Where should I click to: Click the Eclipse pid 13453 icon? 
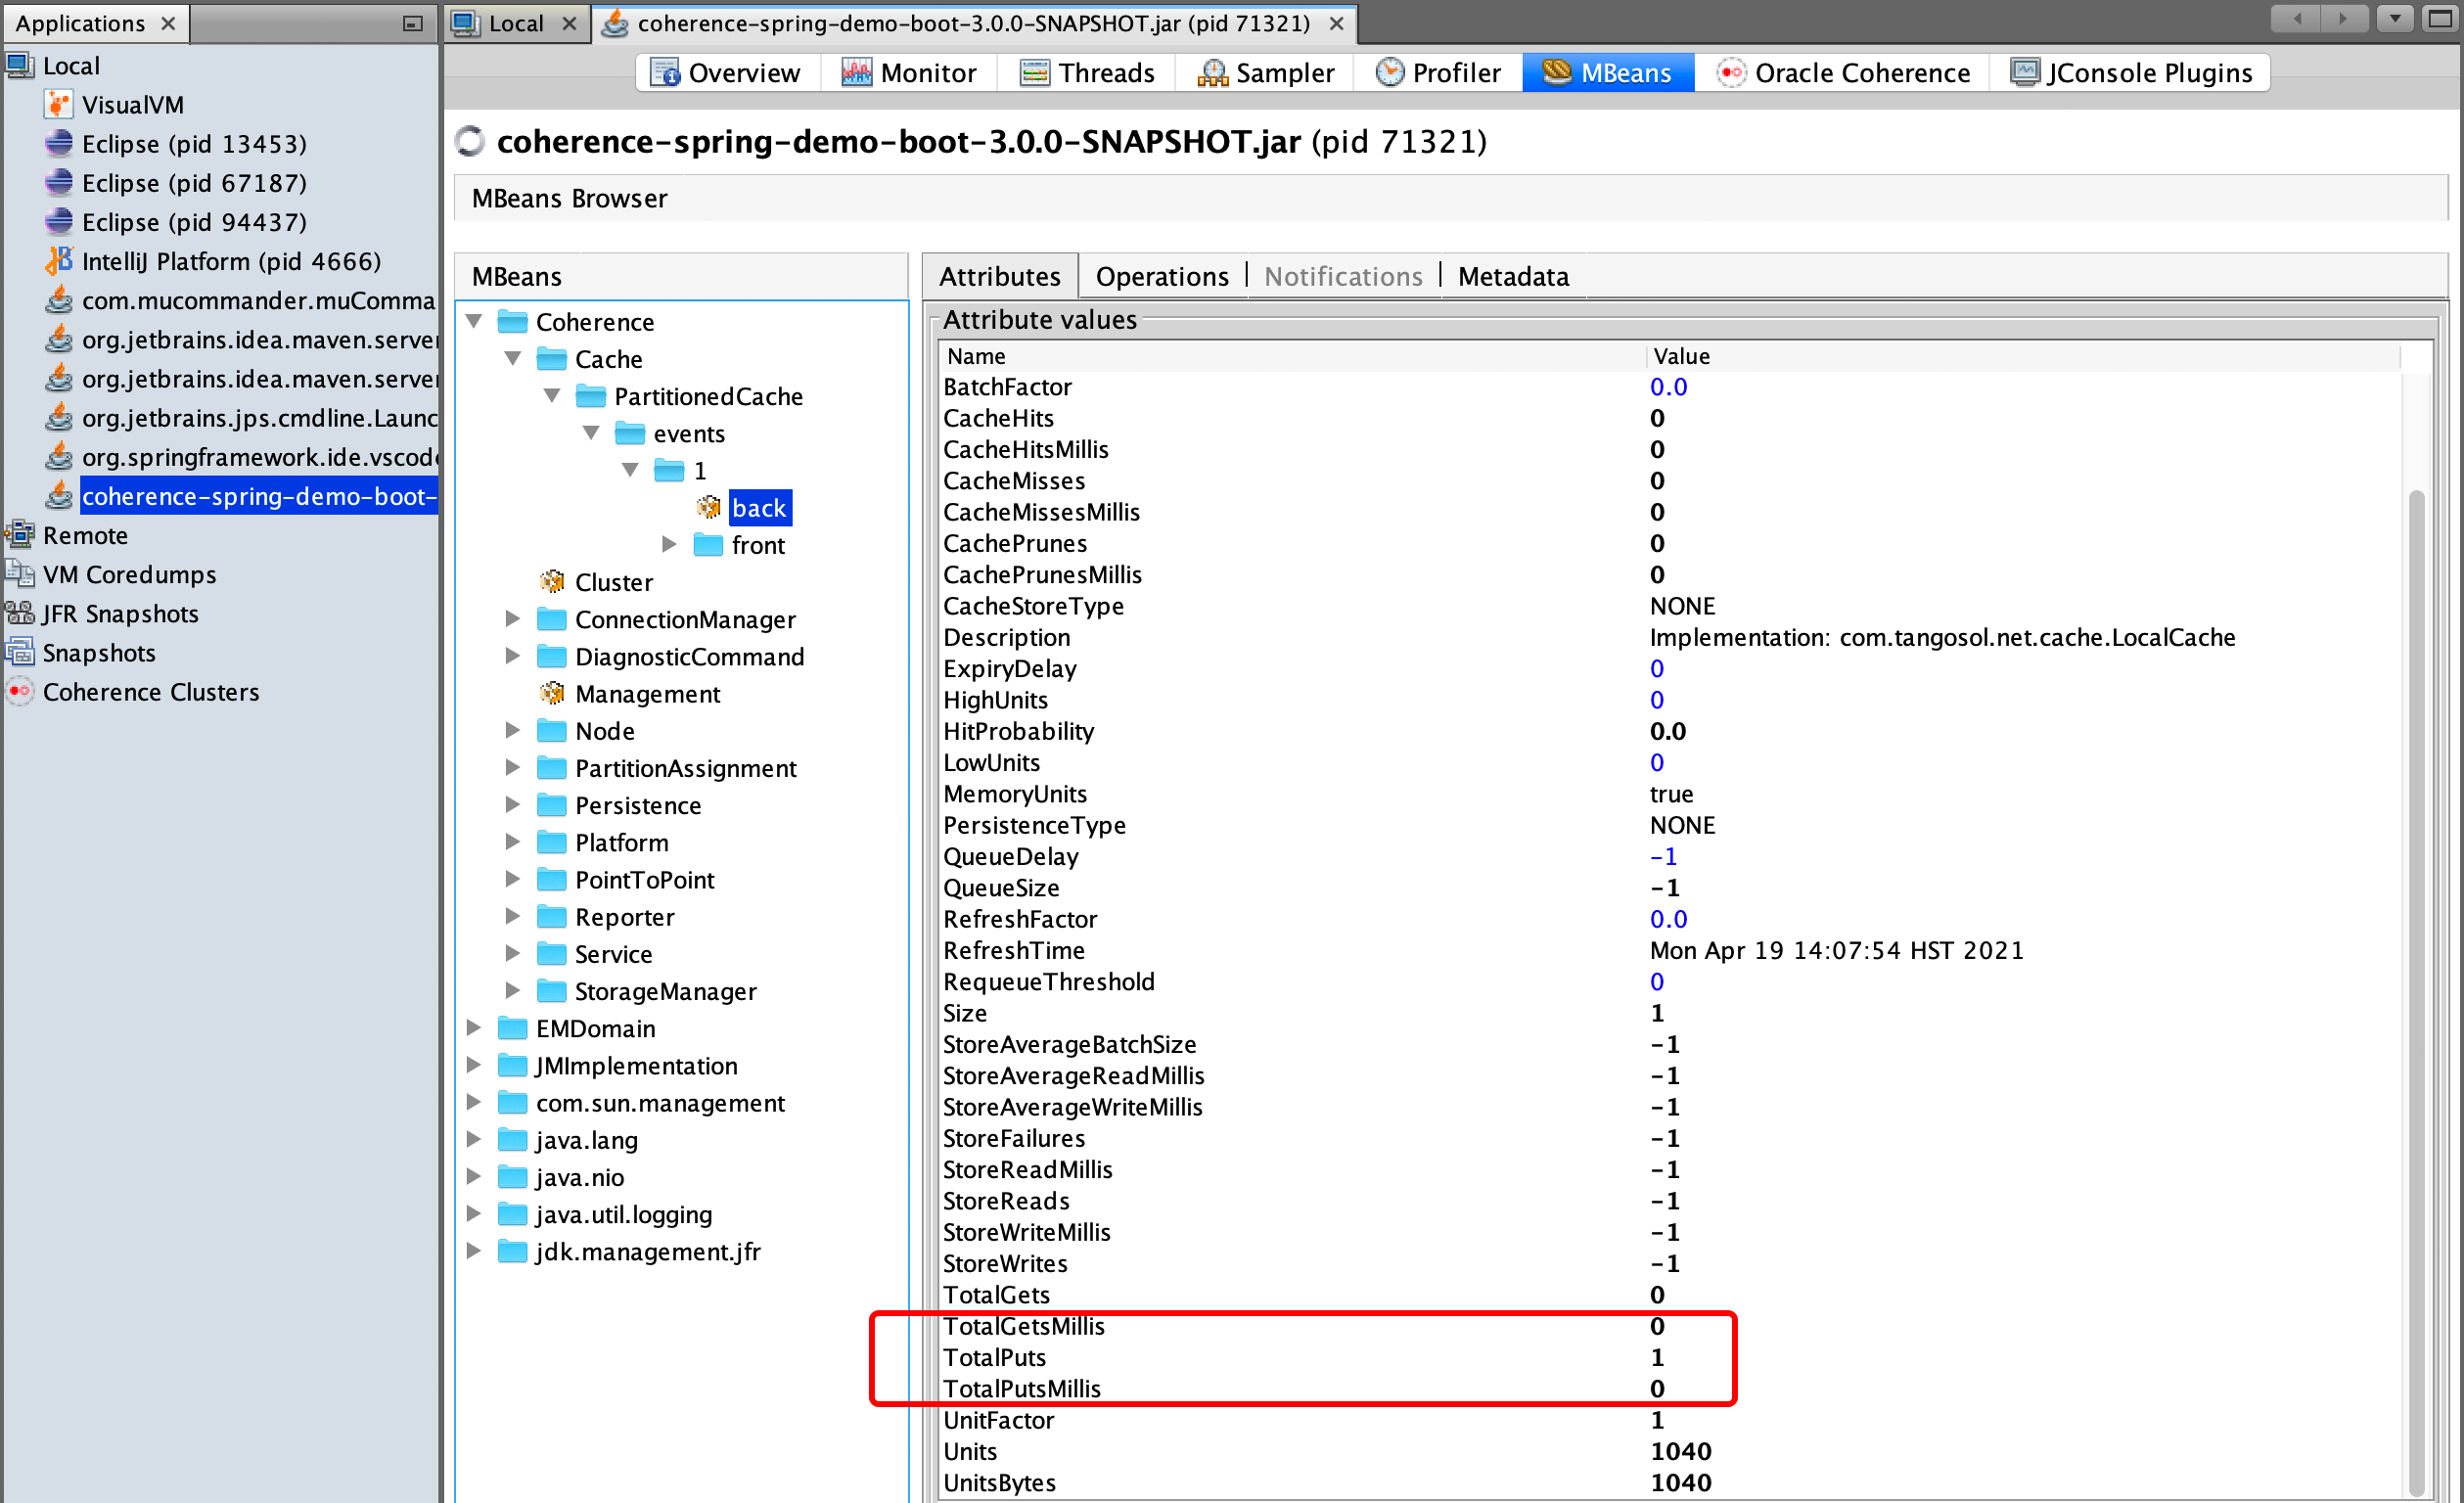58,143
